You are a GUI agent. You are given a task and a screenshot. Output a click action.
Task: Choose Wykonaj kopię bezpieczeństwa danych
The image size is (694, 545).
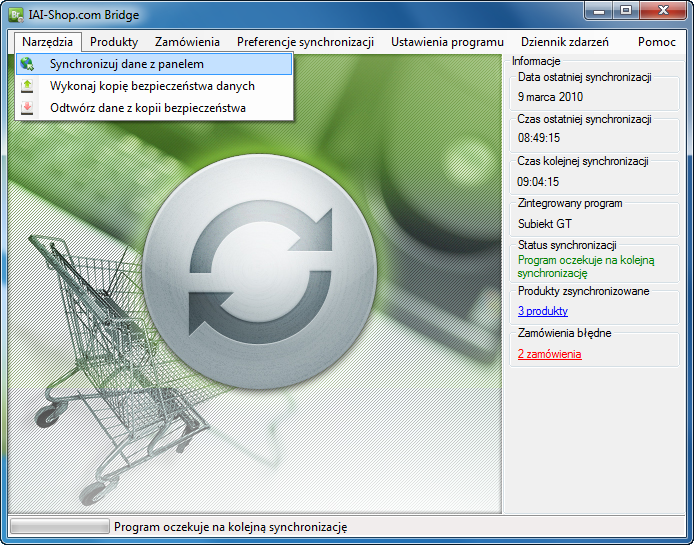[x=154, y=86]
